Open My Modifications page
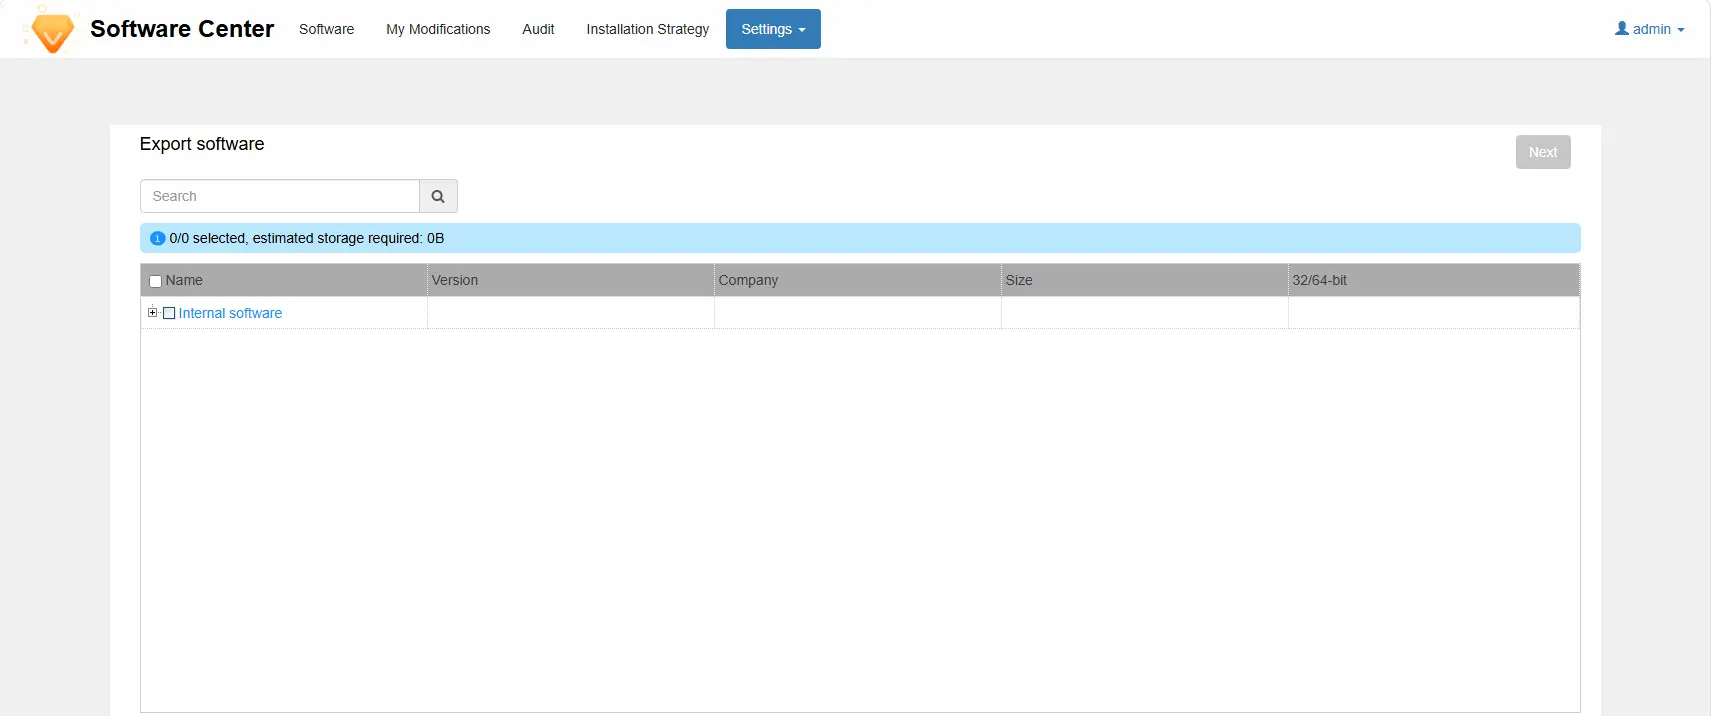The image size is (1712, 716). (x=438, y=29)
